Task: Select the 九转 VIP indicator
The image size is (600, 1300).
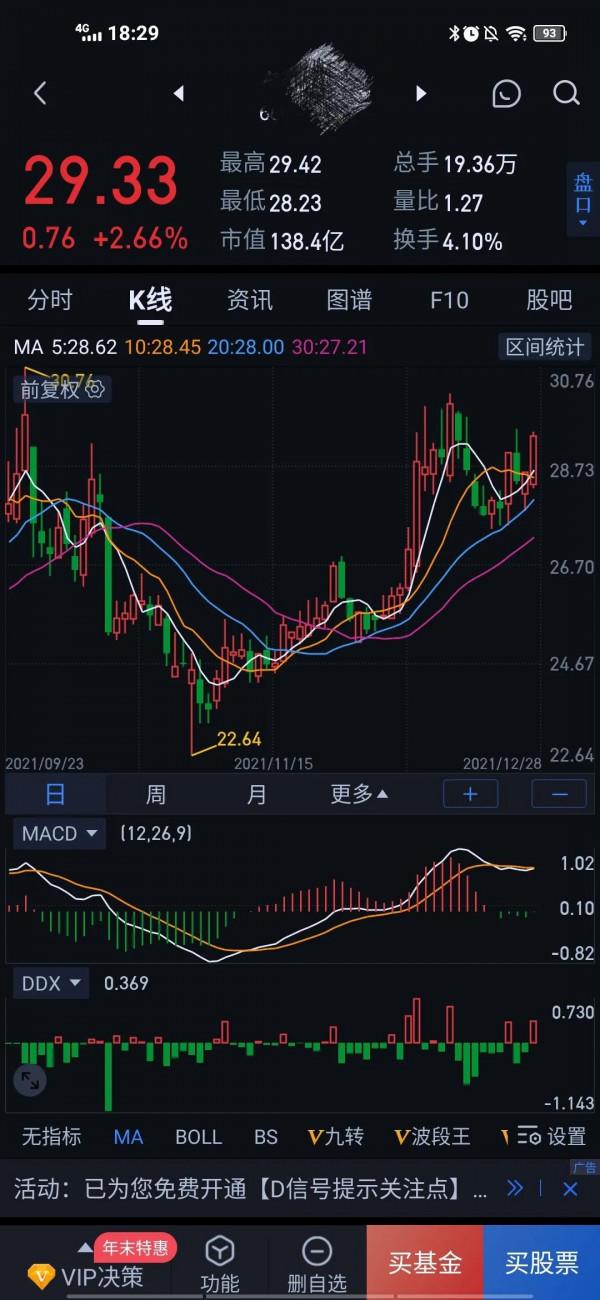Action: pyautogui.click(x=336, y=1137)
